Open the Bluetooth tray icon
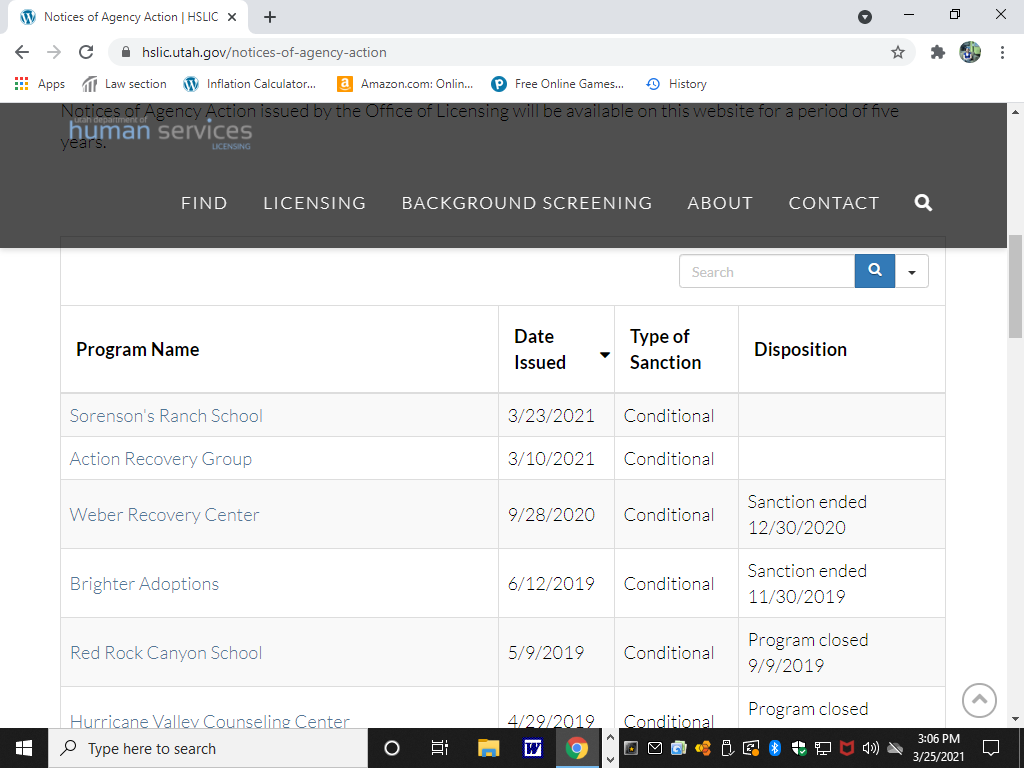 coord(775,748)
